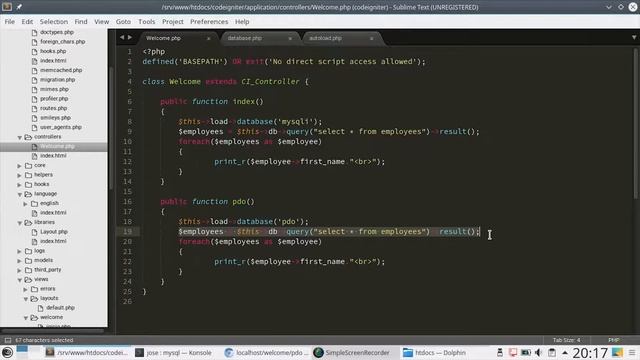Go to next tab using right arrow

(x=130, y=37)
